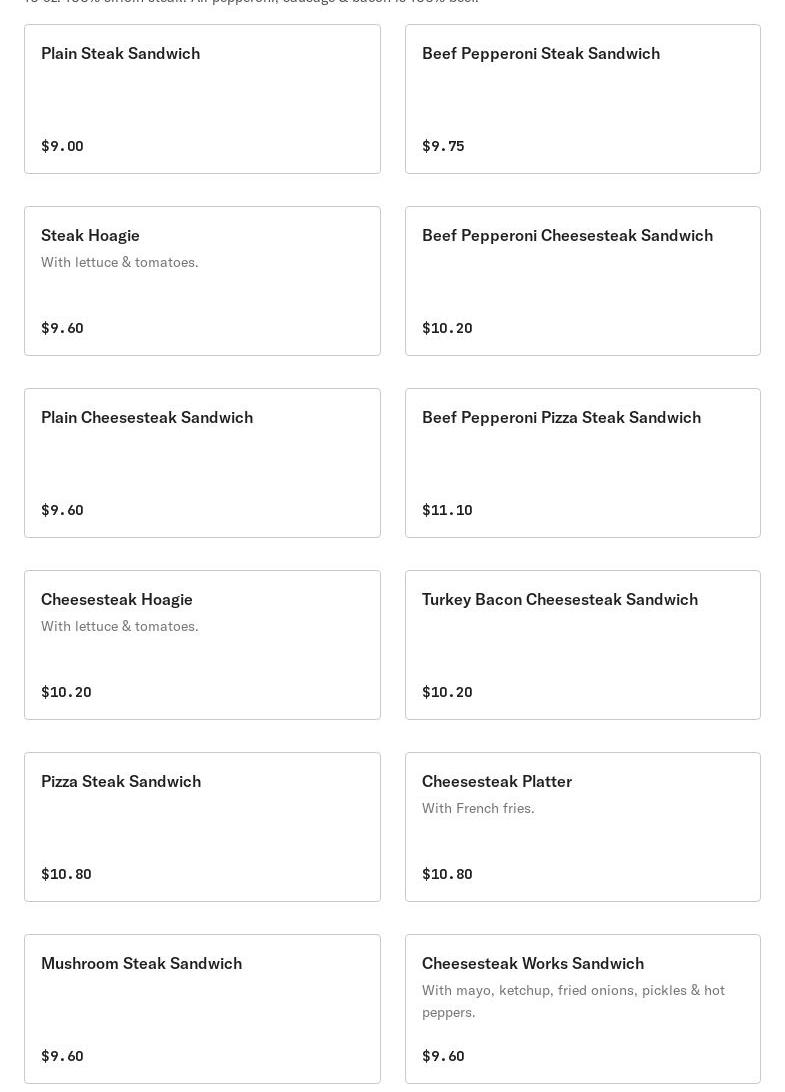Click Steak Hoagie's lettuce & tomatoes description
The width and height of the screenshot is (785, 1092).
(120, 262)
